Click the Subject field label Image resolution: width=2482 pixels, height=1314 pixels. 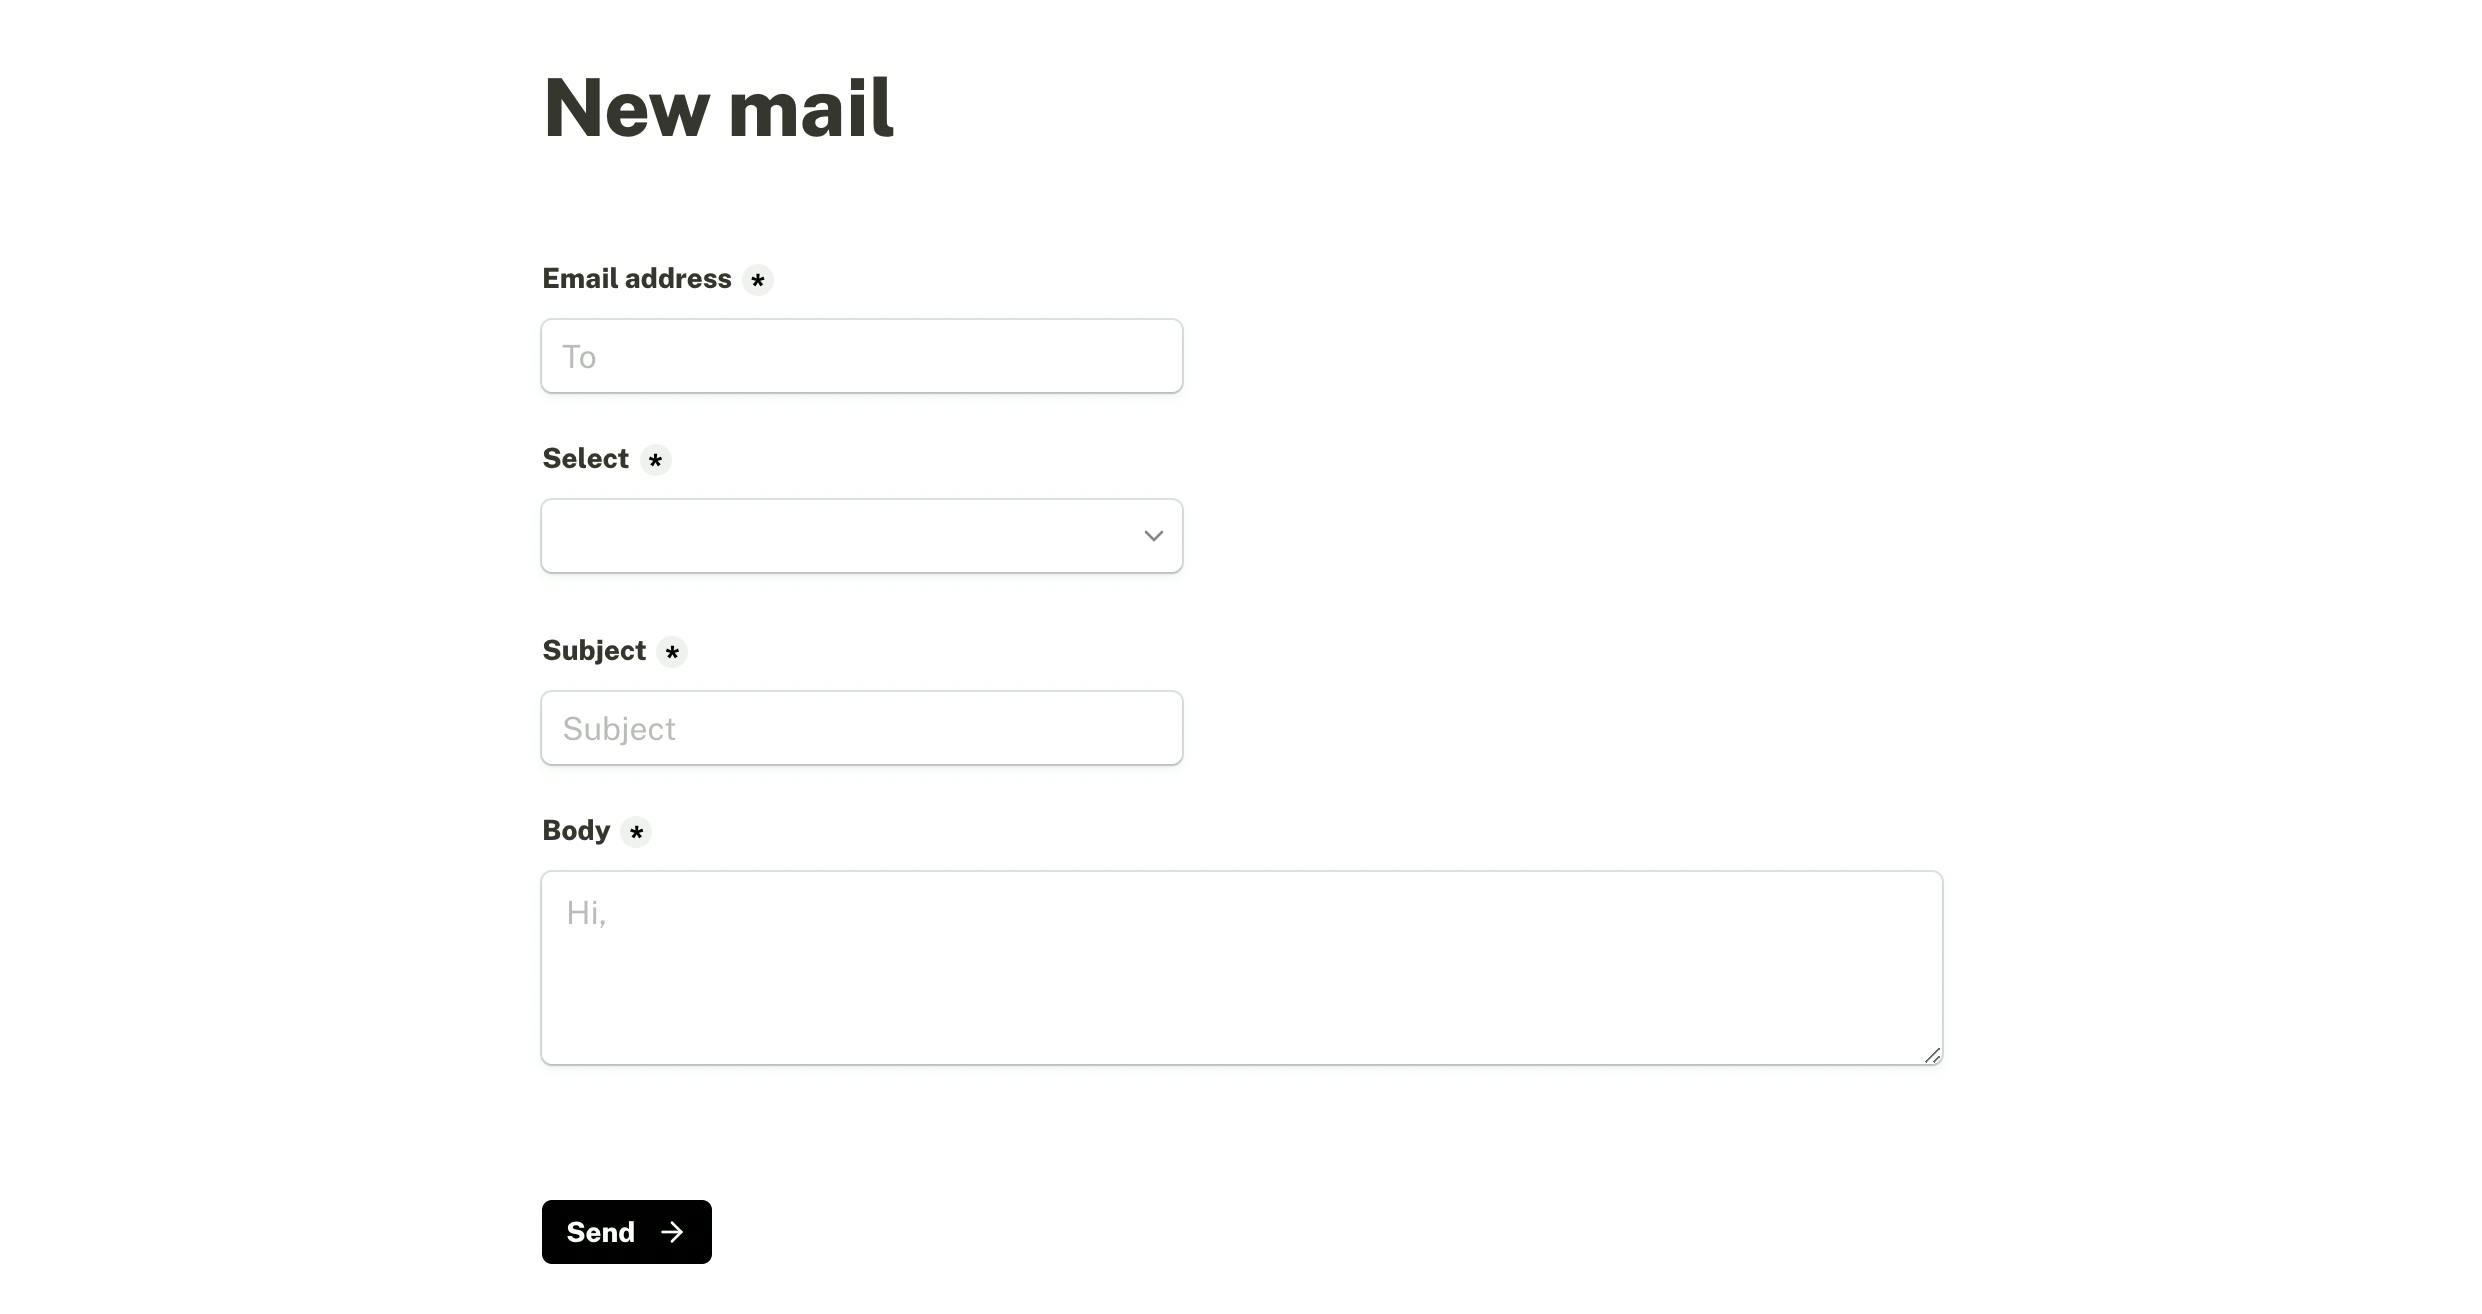pyautogui.click(x=594, y=651)
